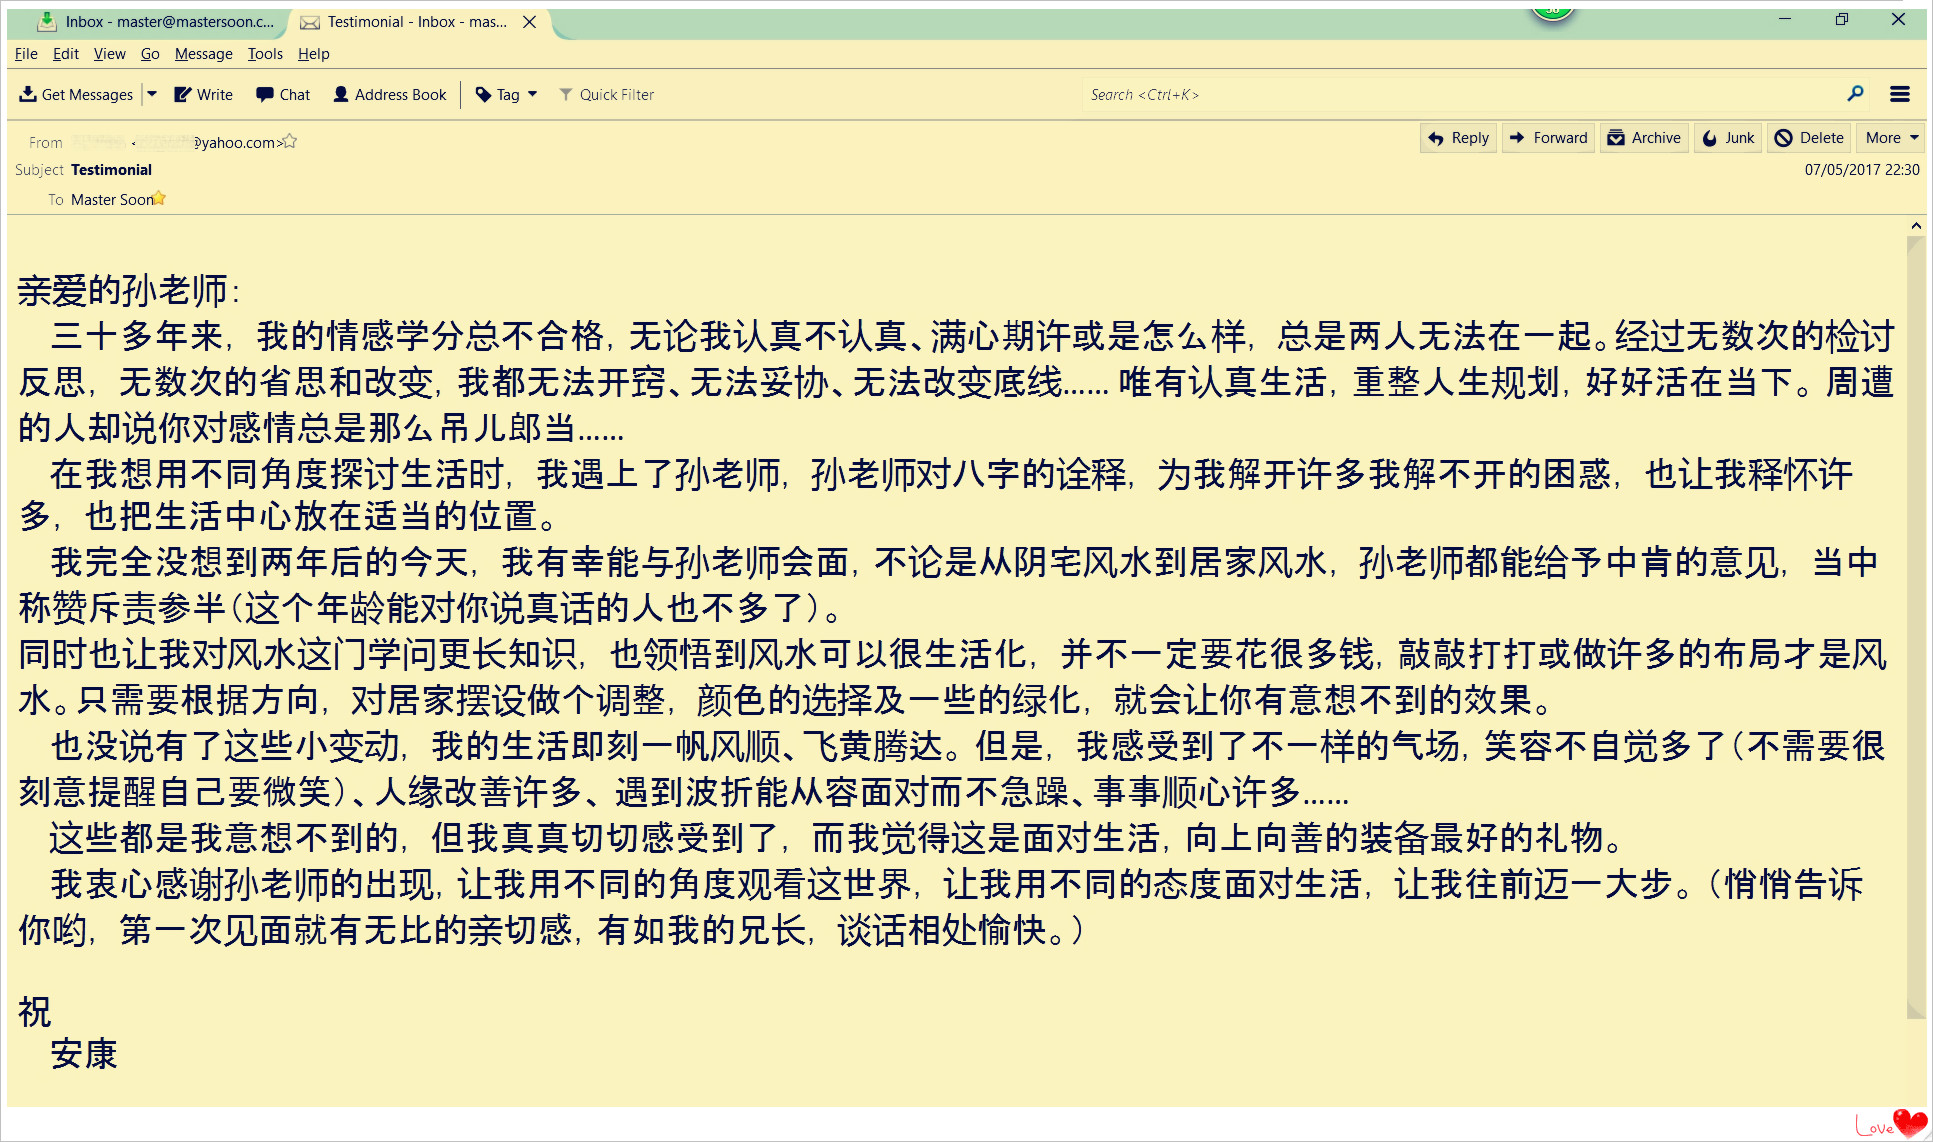Open the Chat panel
Image resolution: width=1933 pixels, height=1142 pixels.
click(283, 94)
